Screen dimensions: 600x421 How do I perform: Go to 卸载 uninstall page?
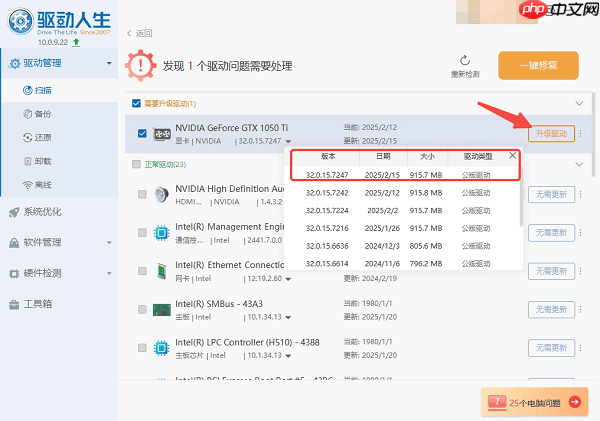(37, 161)
